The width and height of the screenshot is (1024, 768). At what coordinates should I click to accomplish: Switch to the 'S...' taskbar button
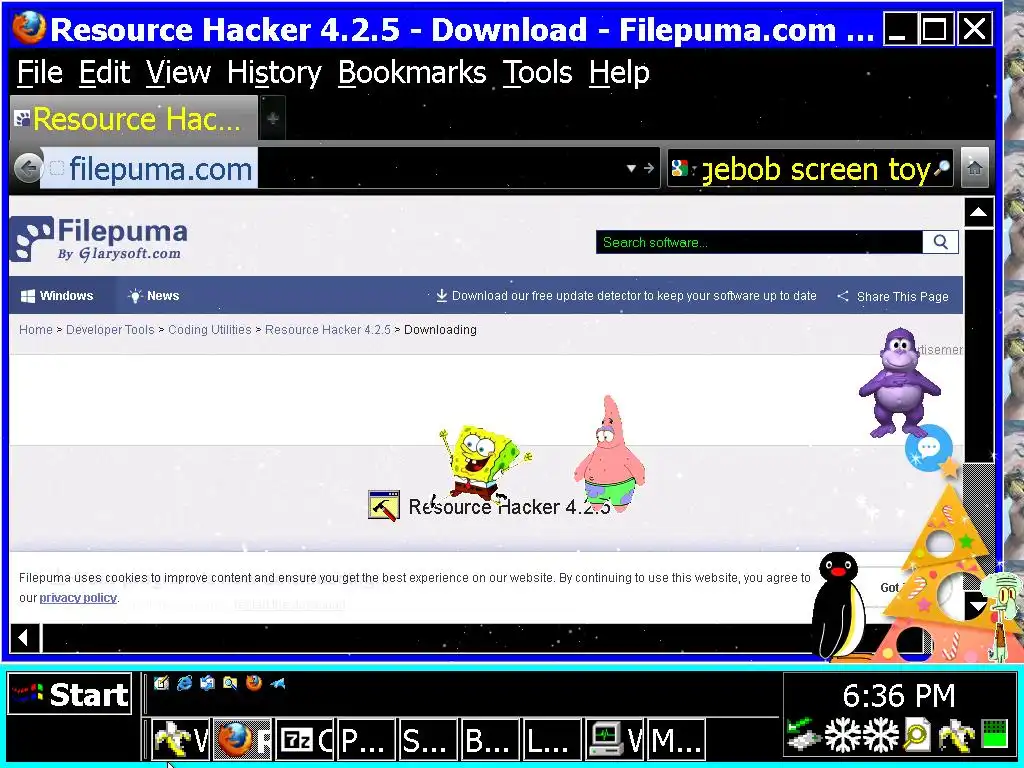(428, 739)
